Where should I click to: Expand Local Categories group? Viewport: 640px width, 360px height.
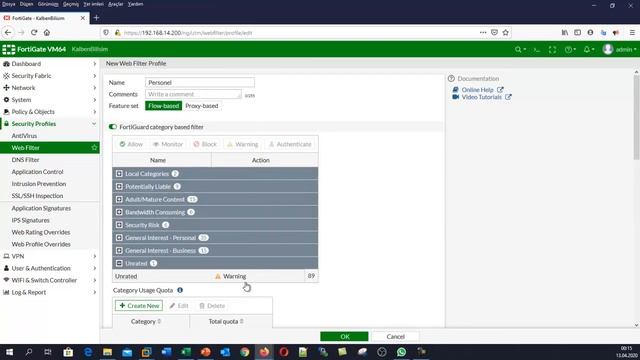(x=119, y=174)
